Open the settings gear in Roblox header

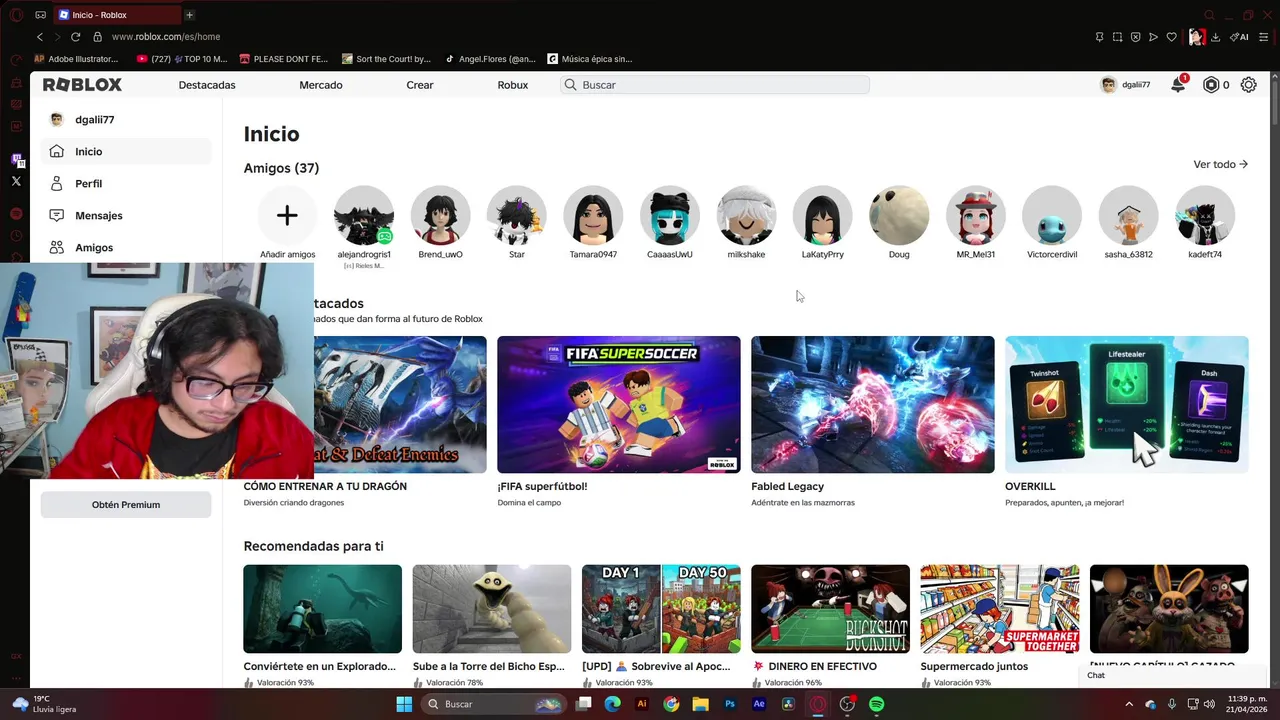[1248, 85]
